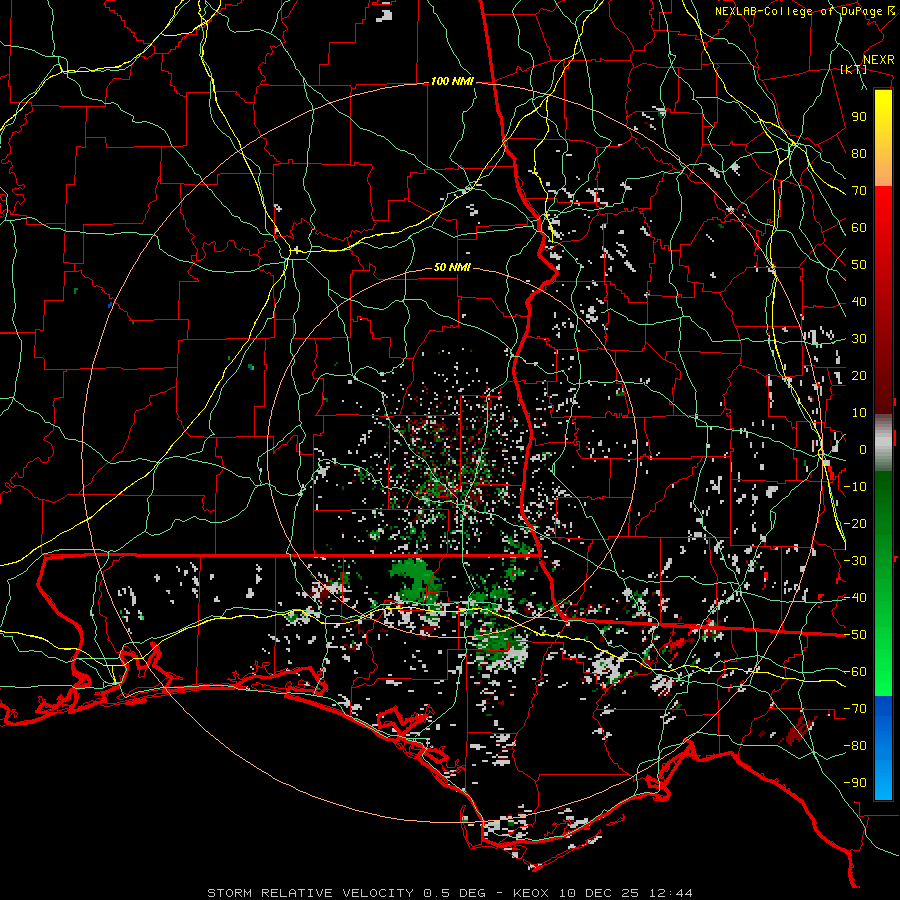Screen dimensions: 900x900
Task: Click the gray zero-velocity segment of color bar
Action: pos(883,443)
